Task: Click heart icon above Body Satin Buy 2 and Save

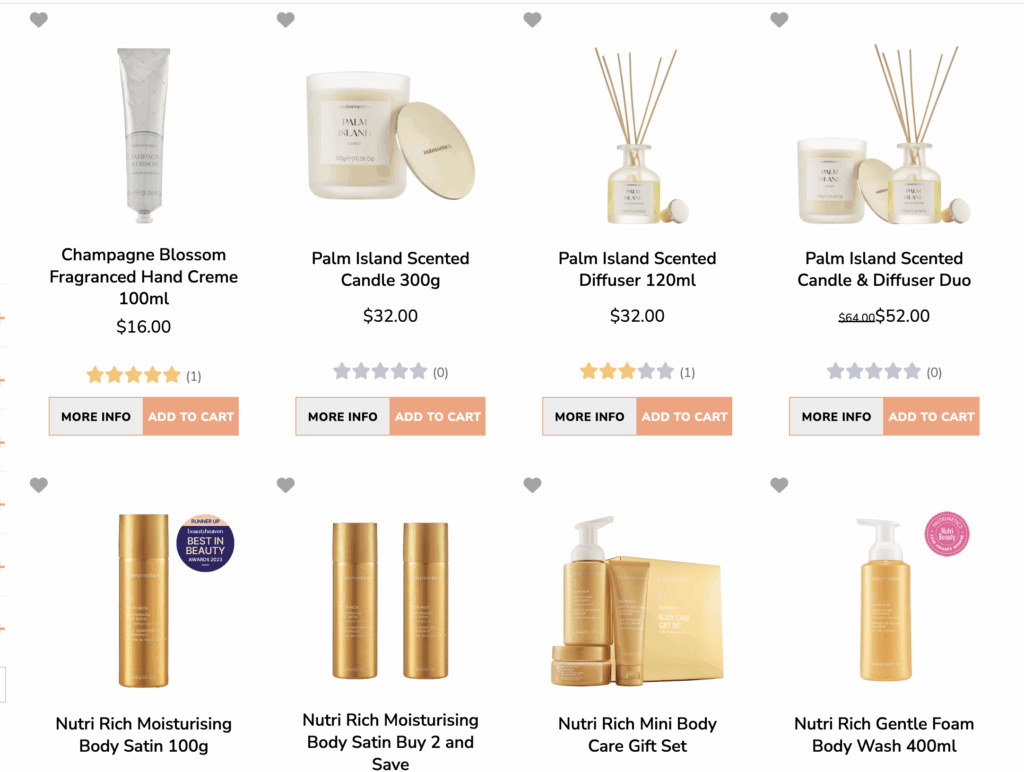Action: [x=285, y=485]
